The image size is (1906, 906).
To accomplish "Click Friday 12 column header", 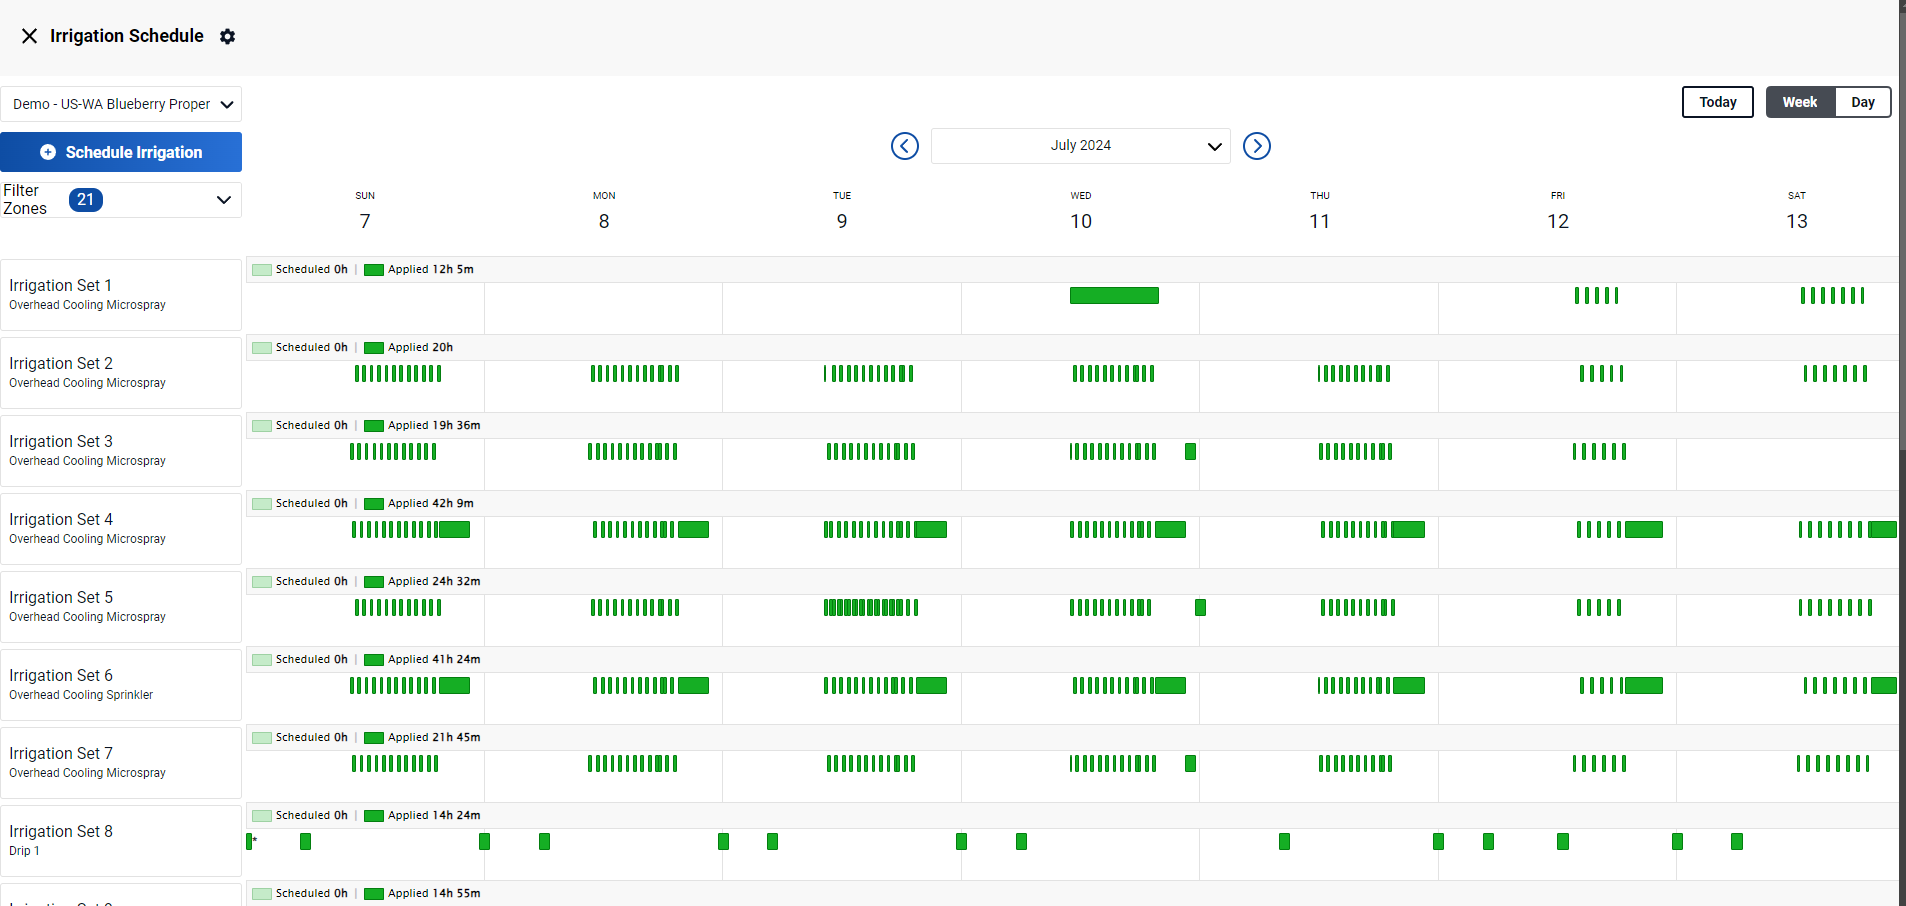I will point(1557,212).
